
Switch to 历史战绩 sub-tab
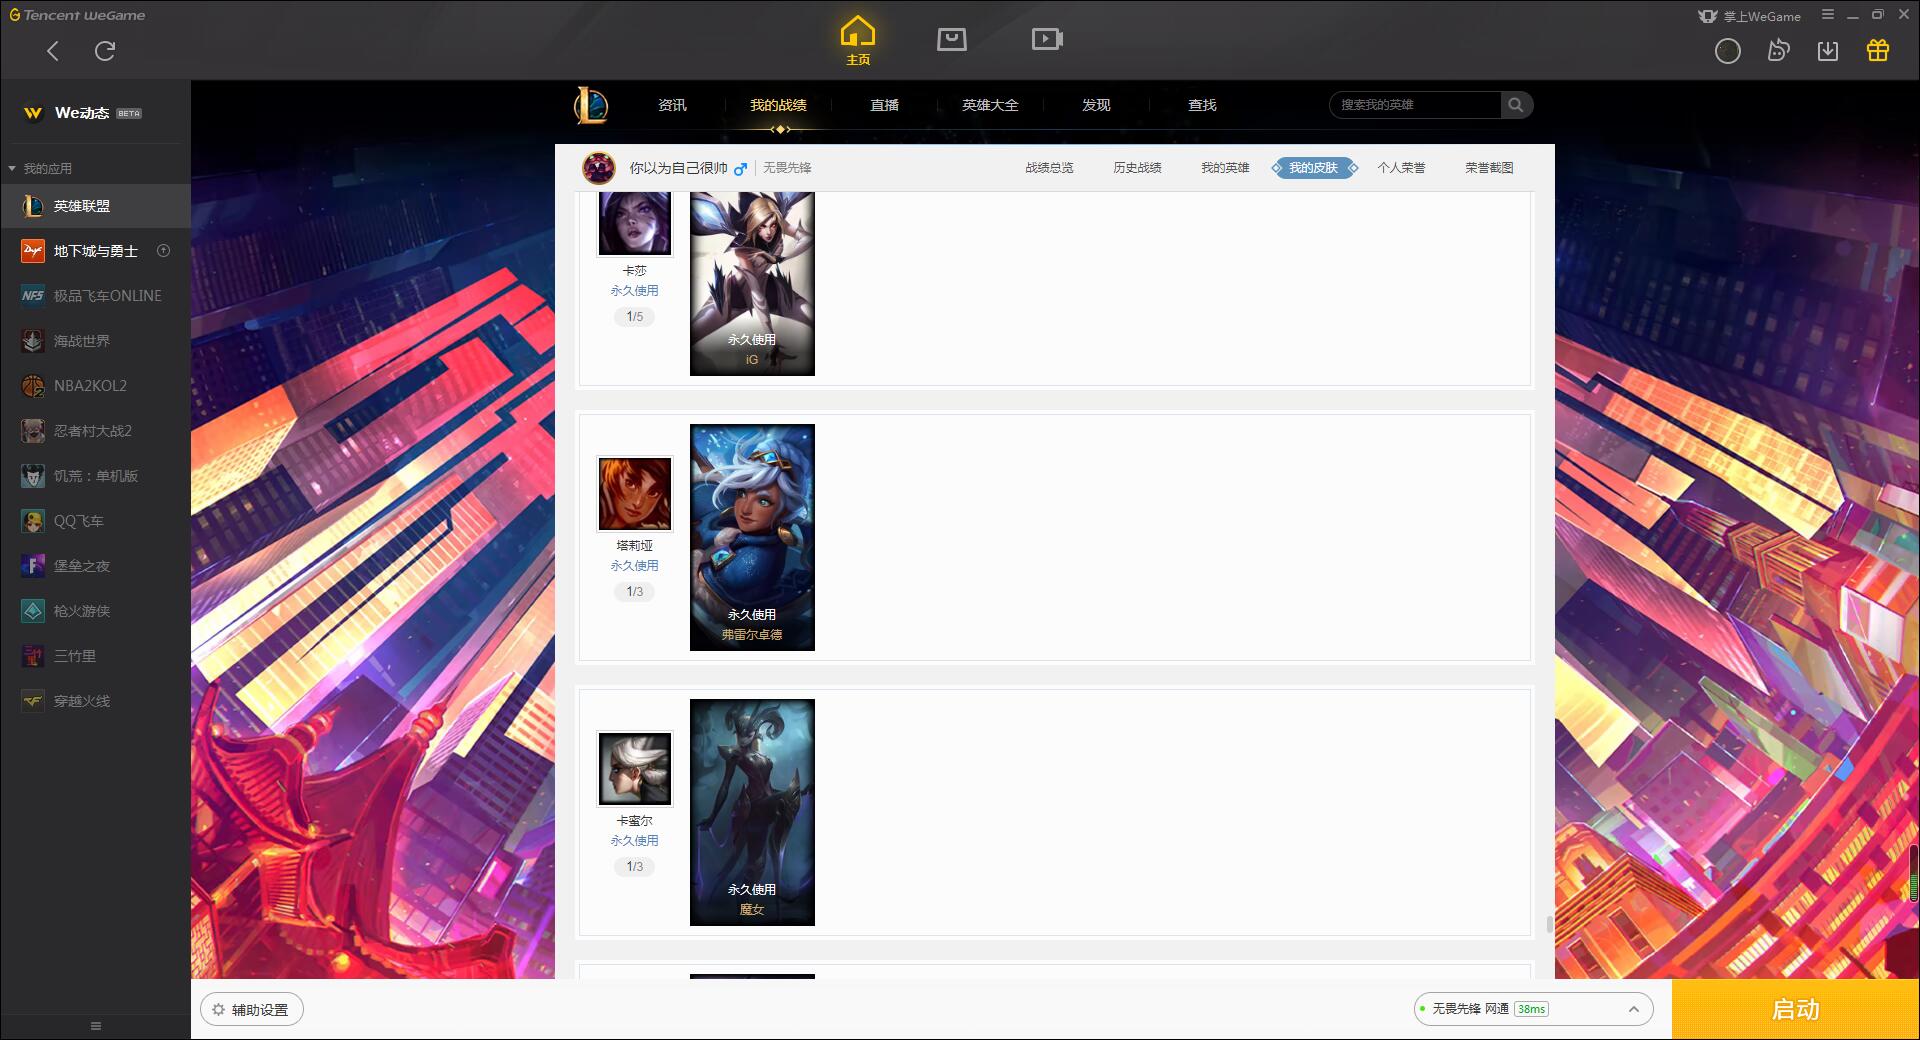(1137, 168)
